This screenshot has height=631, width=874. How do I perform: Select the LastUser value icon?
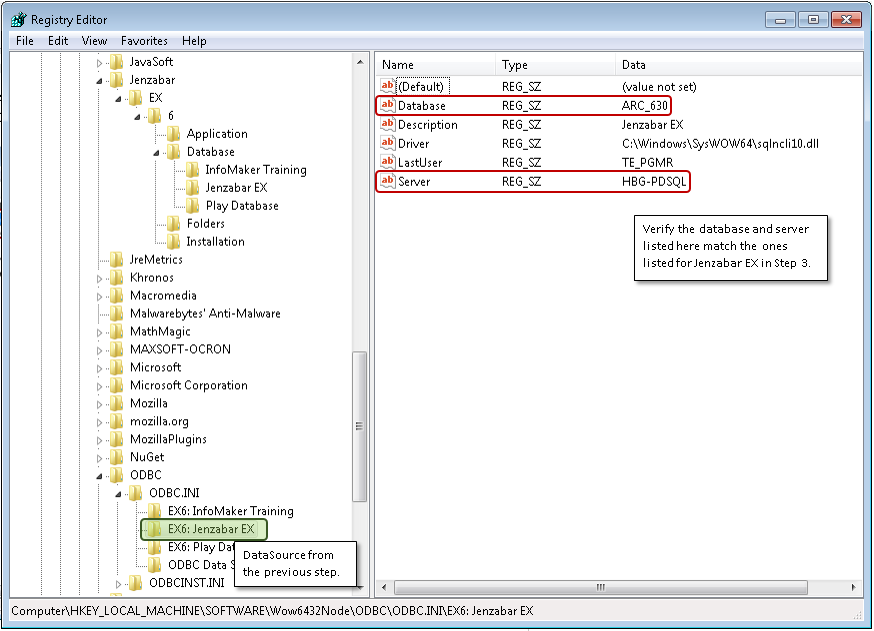pyautogui.click(x=388, y=163)
